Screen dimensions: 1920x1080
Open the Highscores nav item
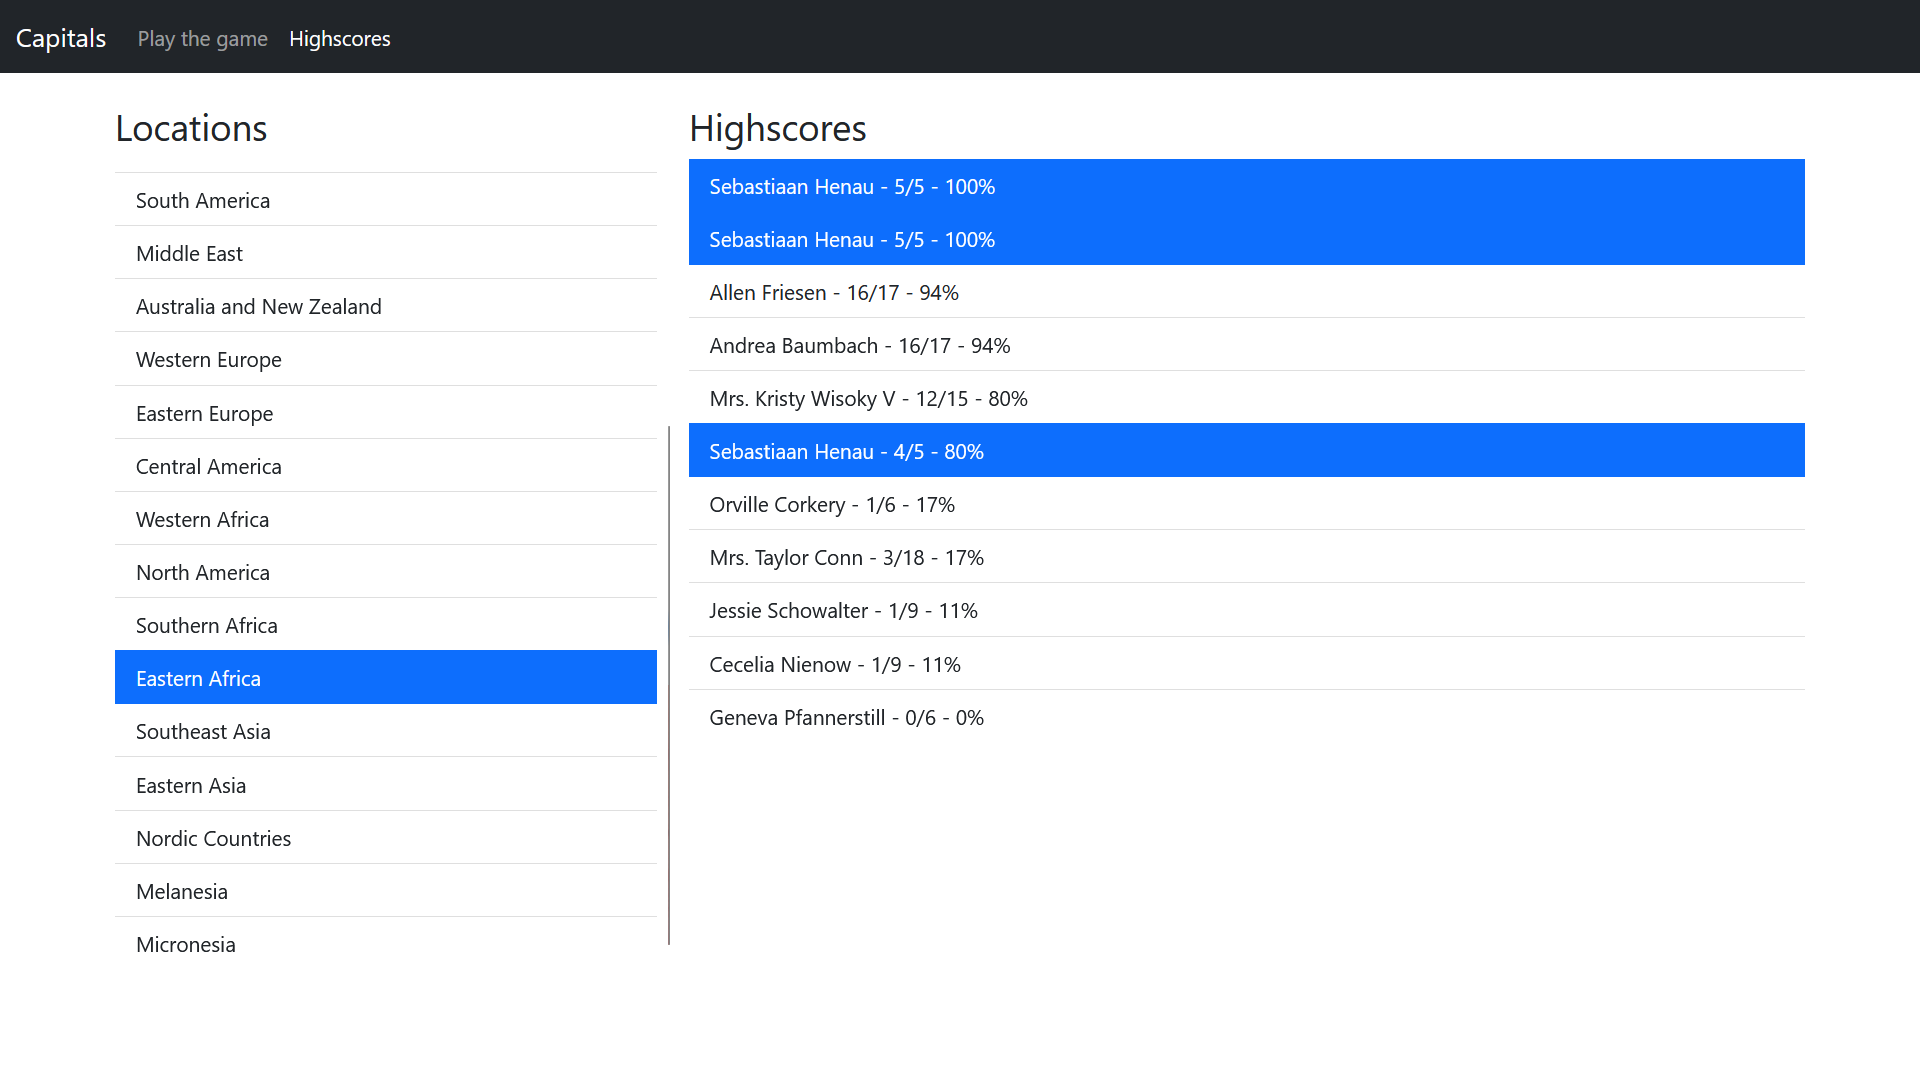coord(339,38)
